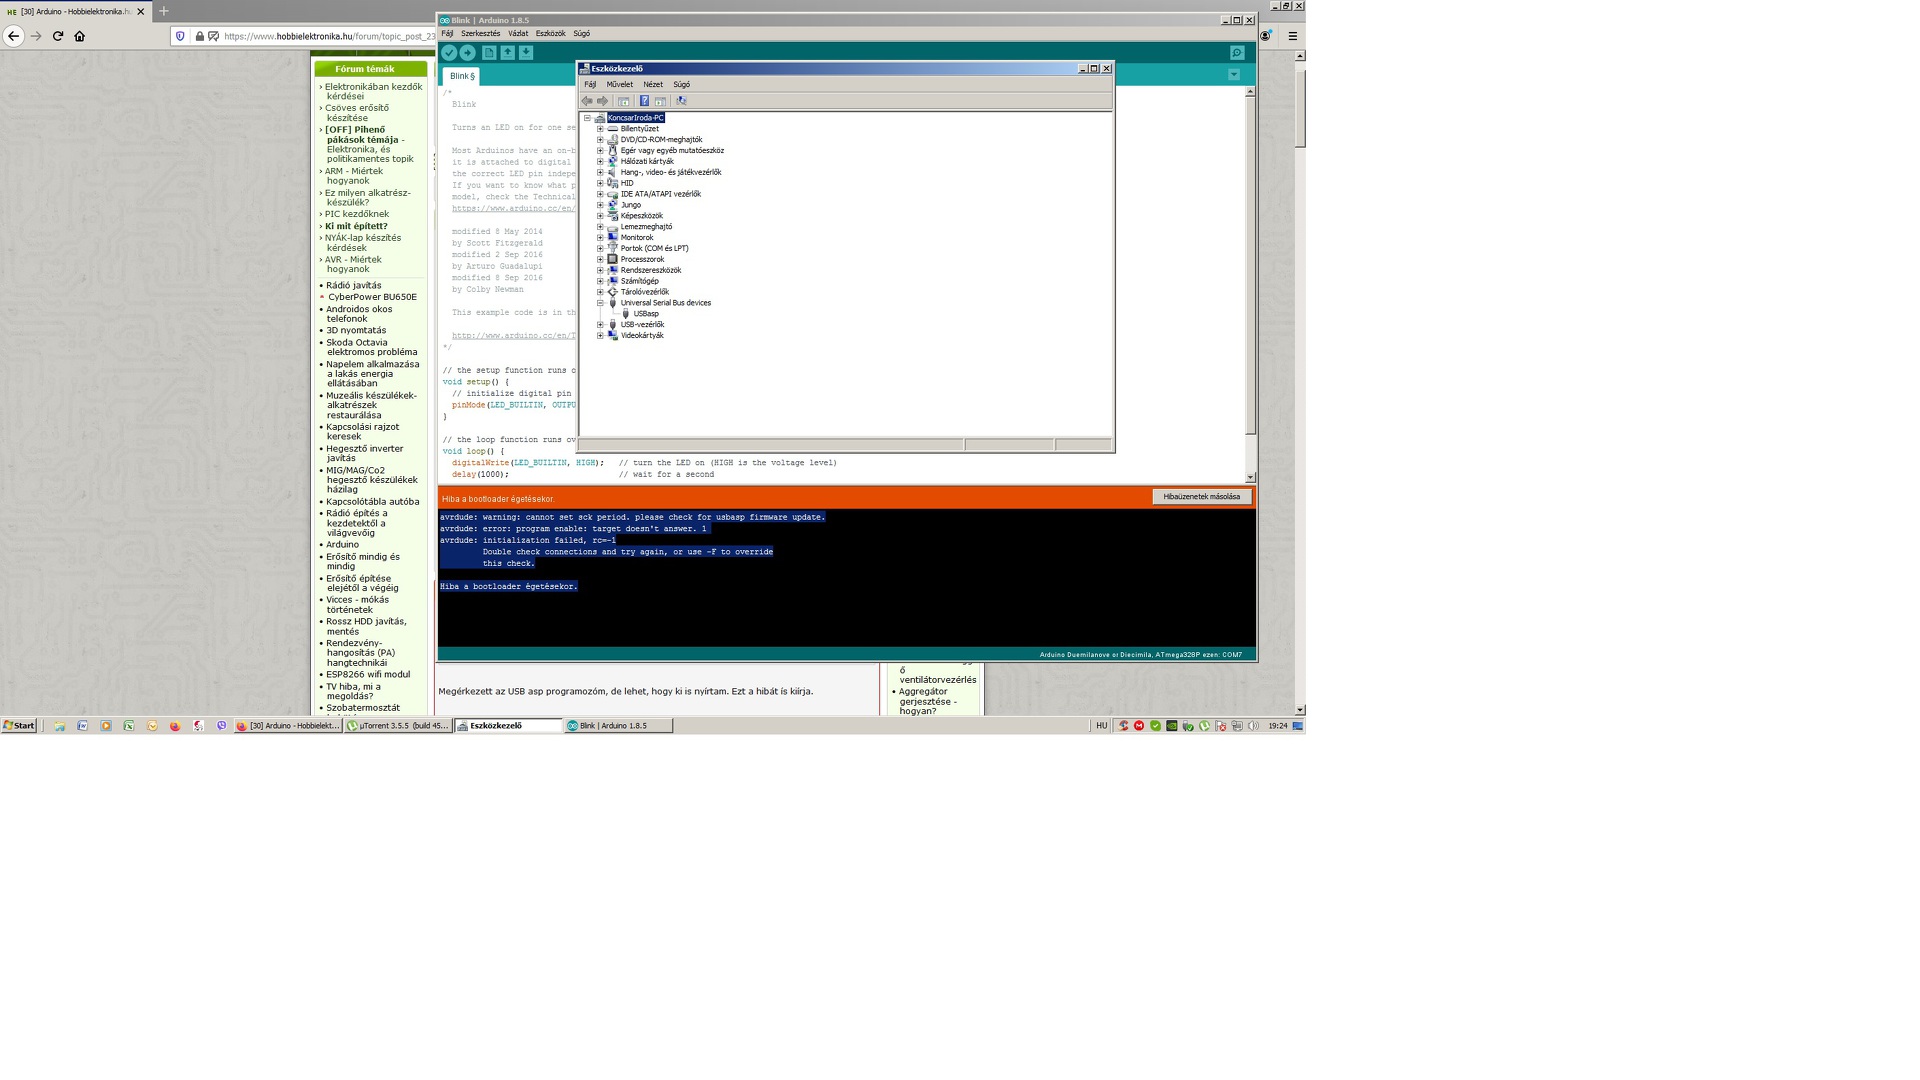Click the Hibaüzenetek másolása button

[x=1201, y=497]
